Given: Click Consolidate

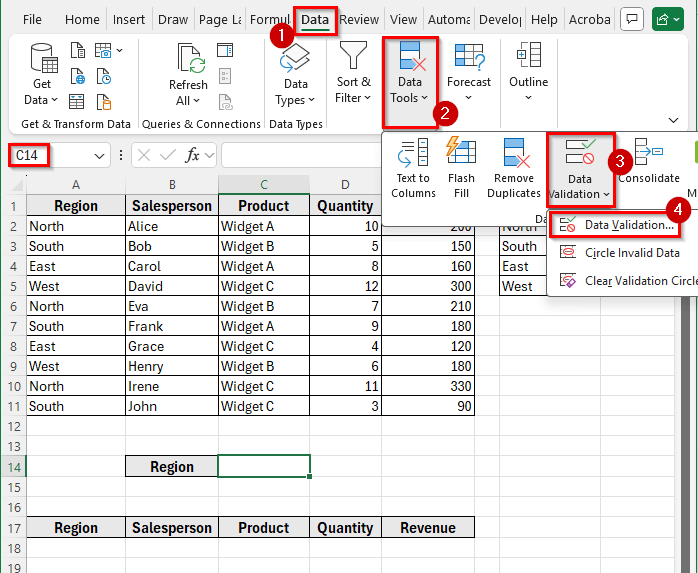Looking at the screenshot, I should tap(649, 161).
